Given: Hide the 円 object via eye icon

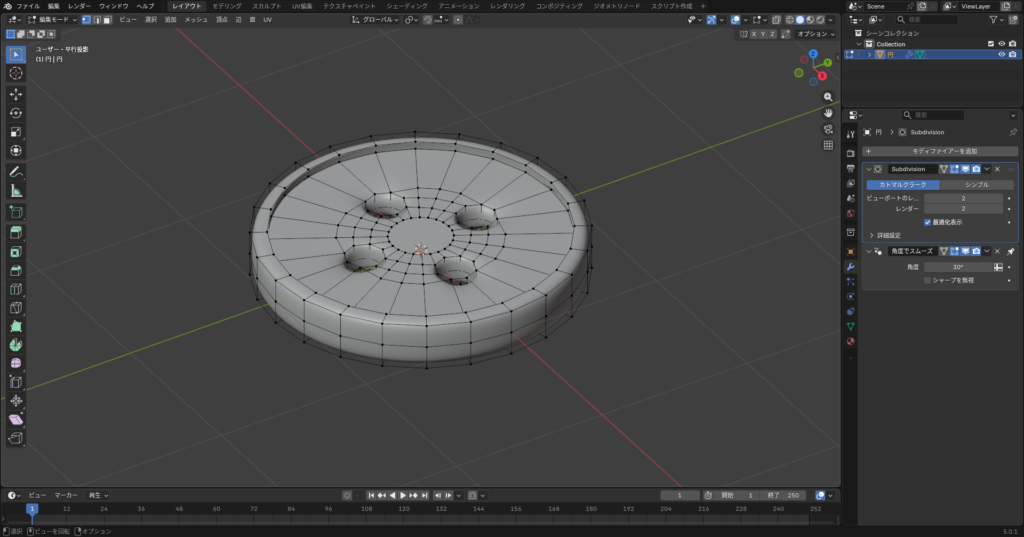Looking at the screenshot, I should (x=1001, y=54).
